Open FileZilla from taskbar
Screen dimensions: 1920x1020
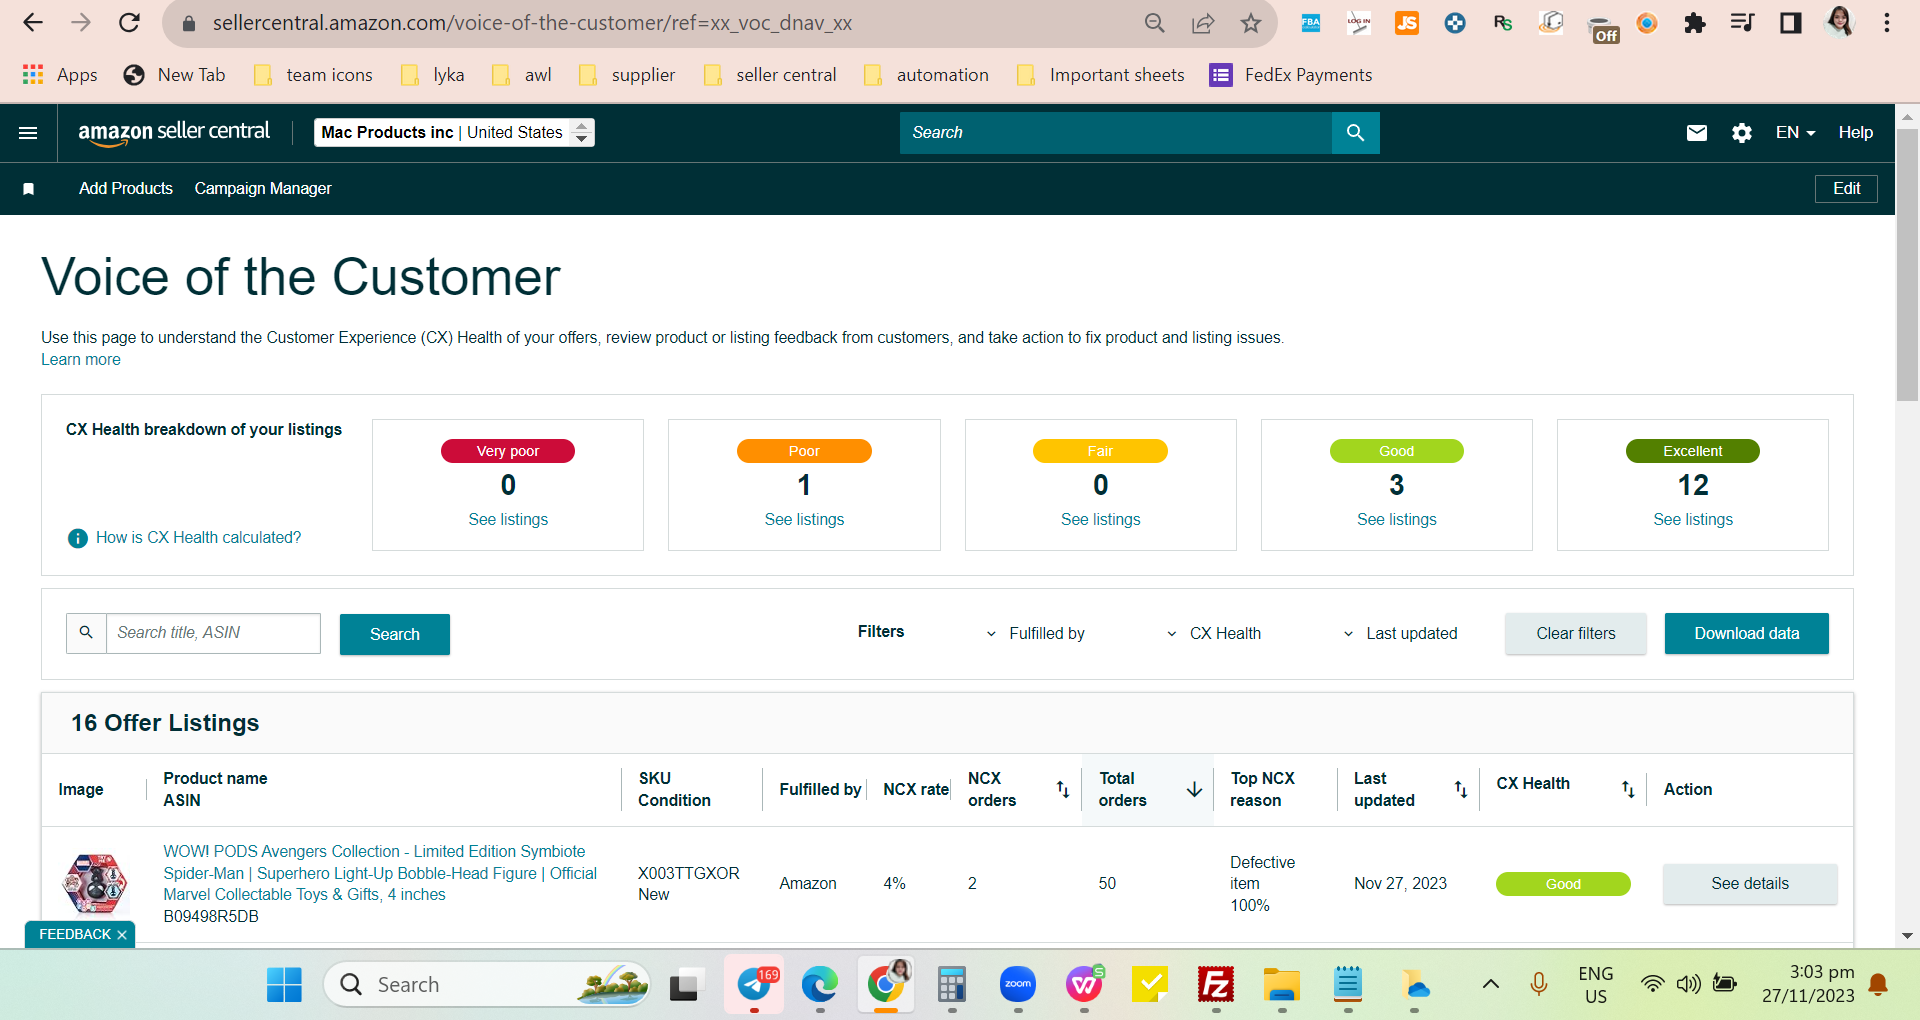click(x=1216, y=985)
